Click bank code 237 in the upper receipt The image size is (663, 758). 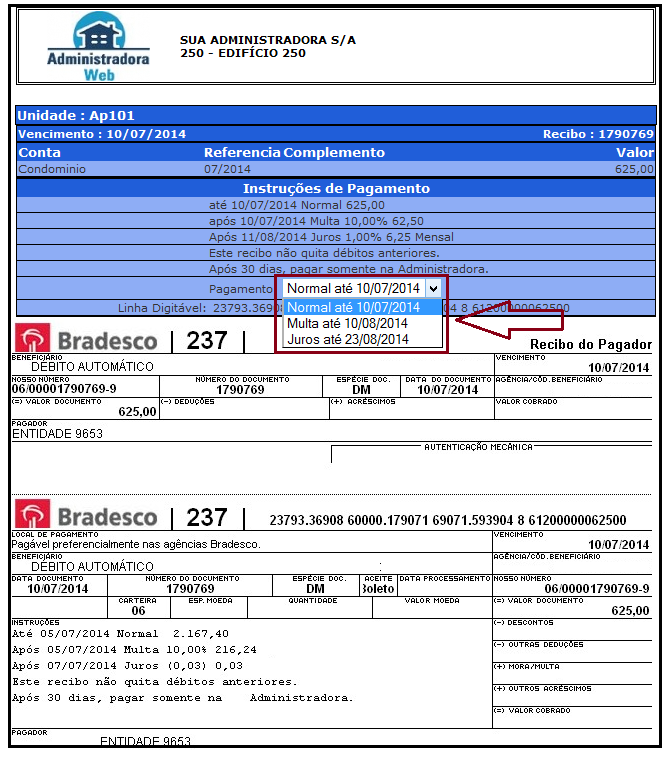[x=207, y=342]
